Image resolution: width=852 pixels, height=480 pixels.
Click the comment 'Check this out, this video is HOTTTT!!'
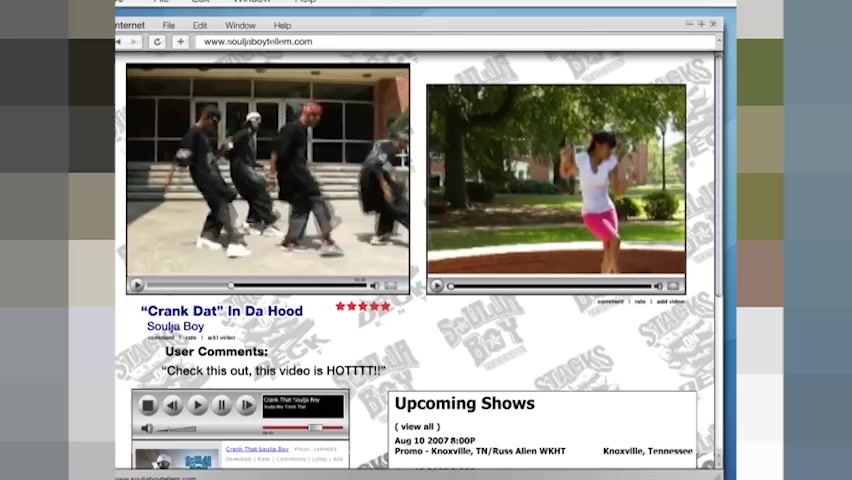point(273,371)
